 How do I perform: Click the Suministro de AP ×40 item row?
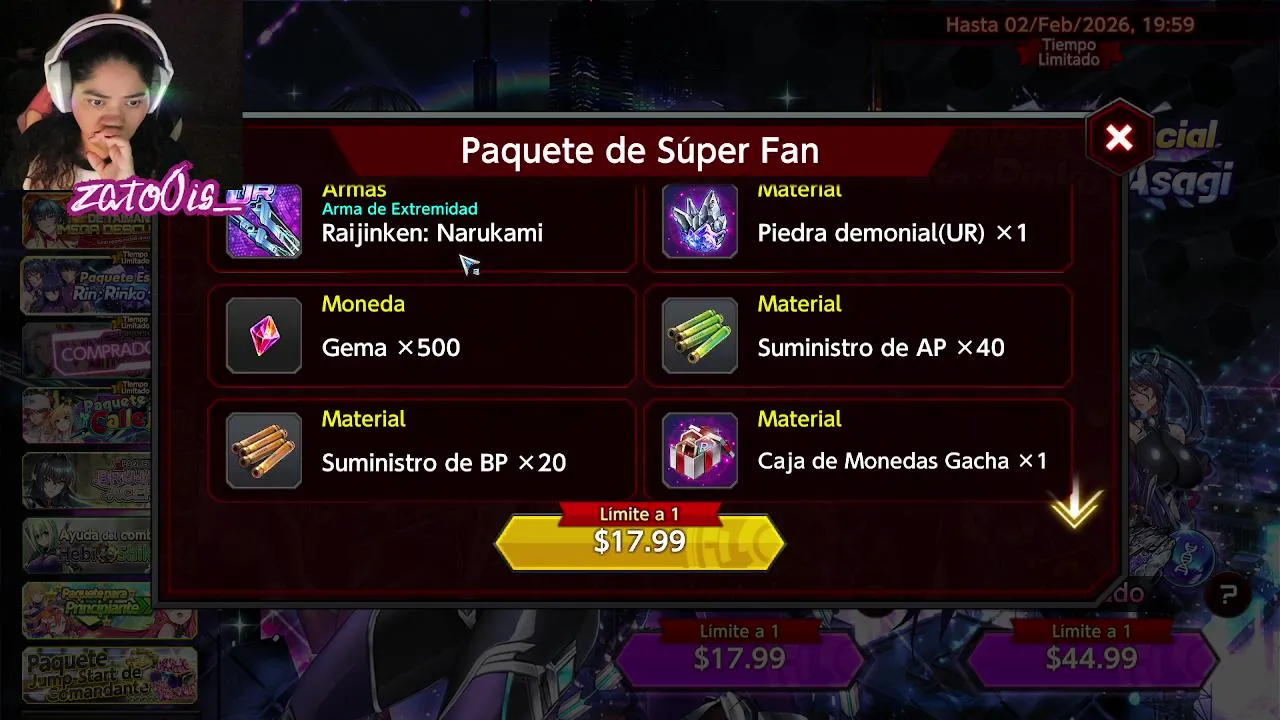coord(858,336)
